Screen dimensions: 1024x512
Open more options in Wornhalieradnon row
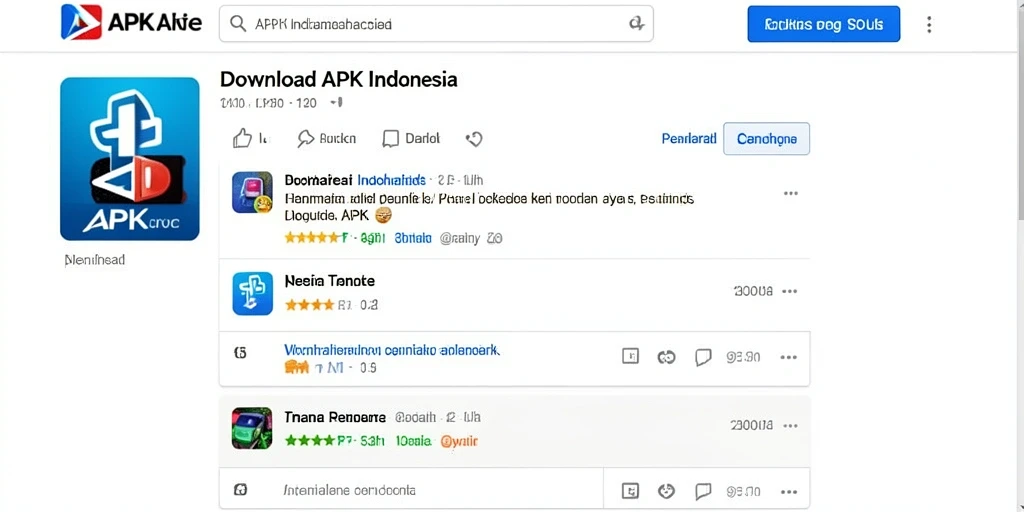pyautogui.click(x=789, y=357)
